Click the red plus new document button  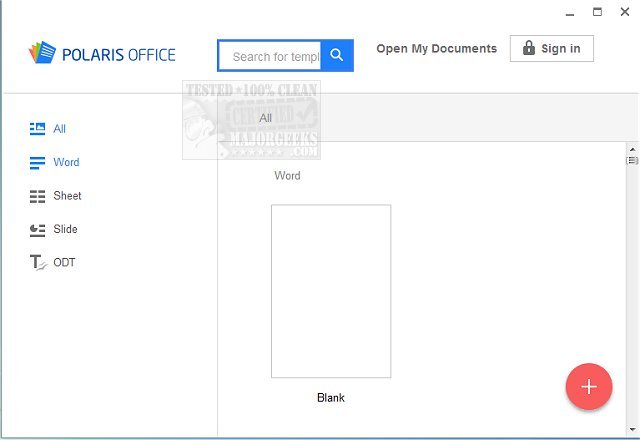(x=589, y=386)
